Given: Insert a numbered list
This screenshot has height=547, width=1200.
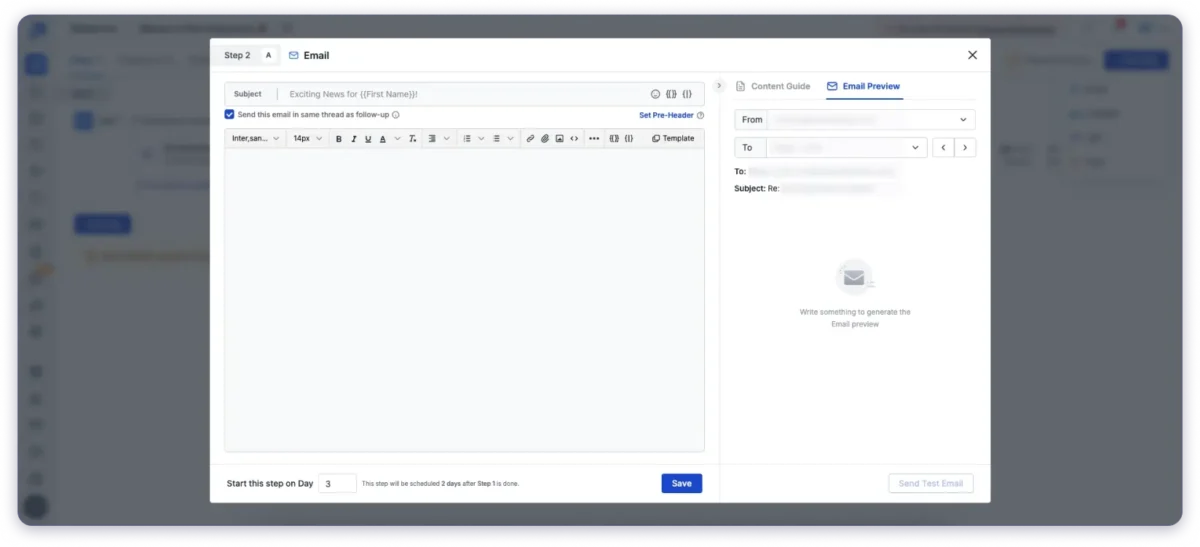Looking at the screenshot, I should 467,139.
